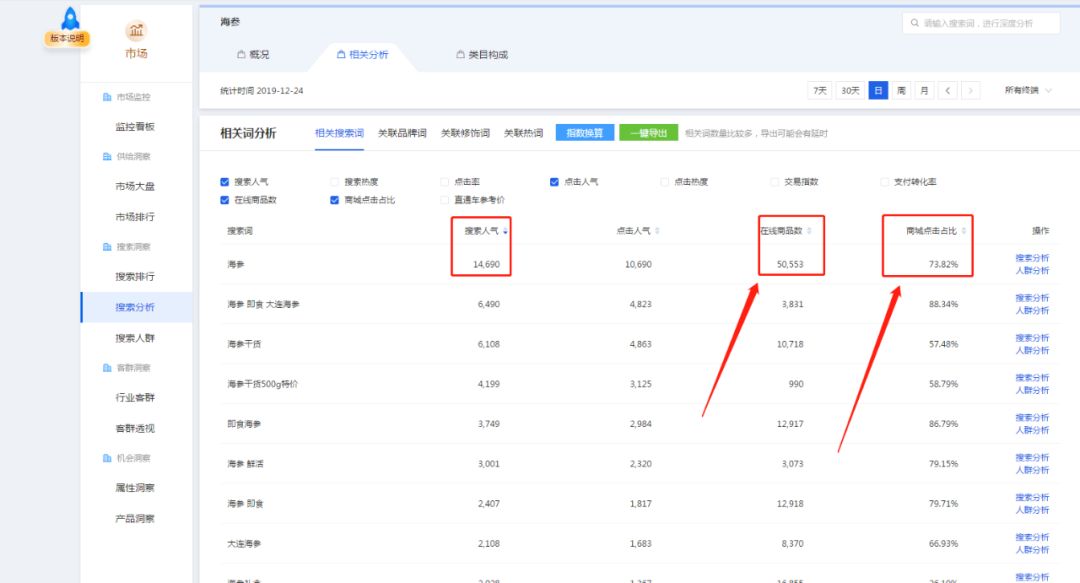Switch to the 概况 tab

tap(253, 54)
